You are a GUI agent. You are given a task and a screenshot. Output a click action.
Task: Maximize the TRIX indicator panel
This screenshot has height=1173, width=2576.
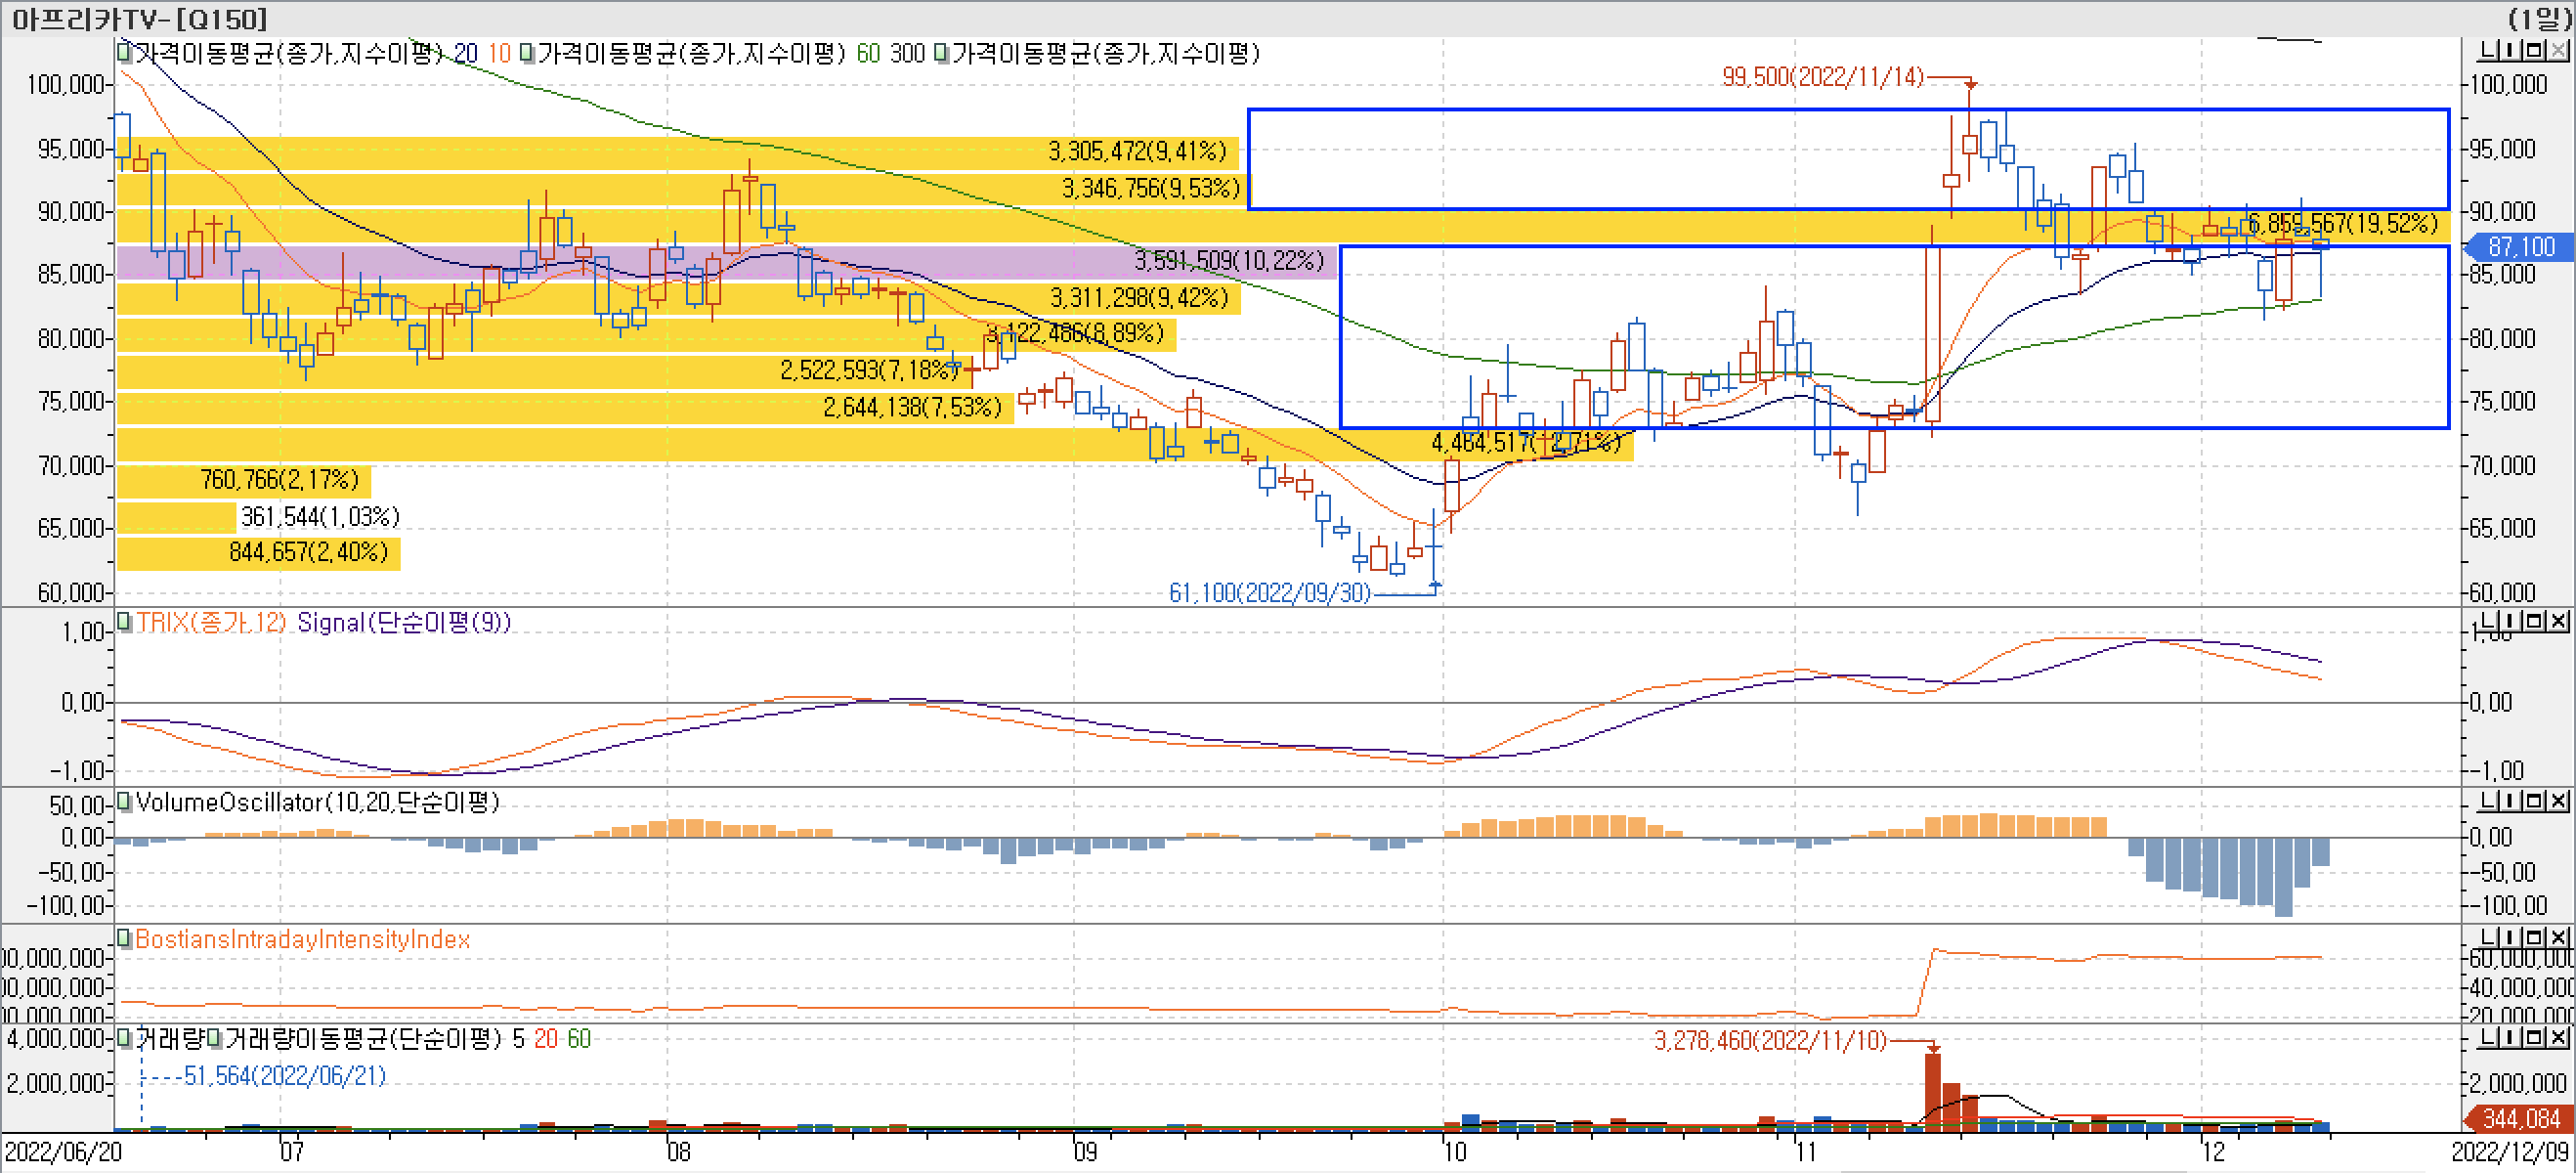(x=2535, y=621)
